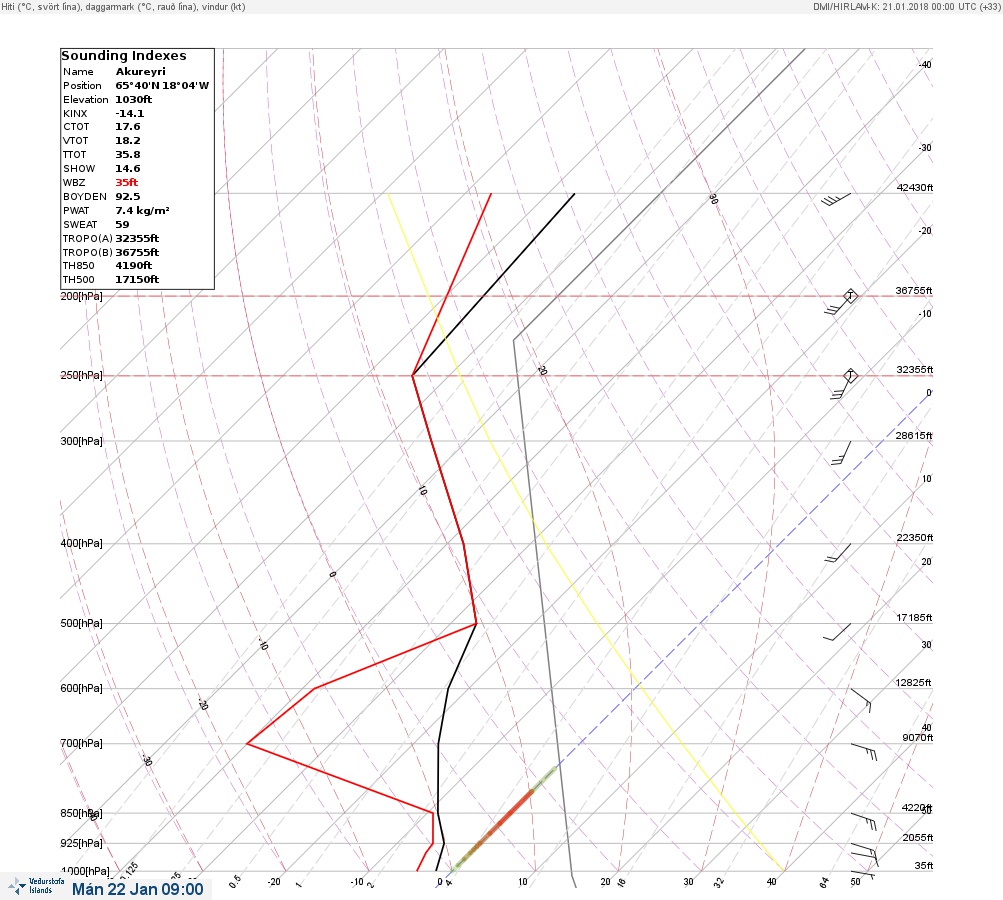This screenshot has width=1003, height=900.
Task: Click the 42430ft altitude label
Action: 915,187
